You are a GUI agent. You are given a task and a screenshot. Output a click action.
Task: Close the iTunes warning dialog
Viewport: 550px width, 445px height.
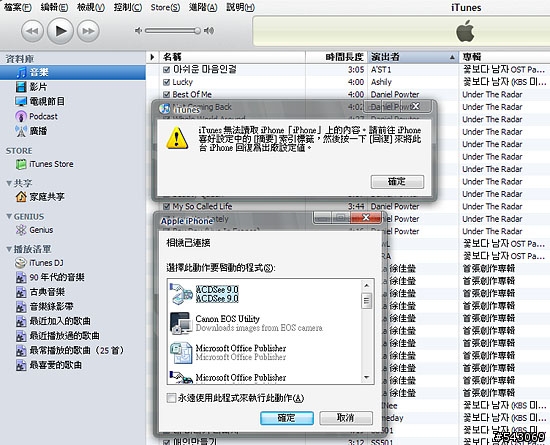(416, 106)
